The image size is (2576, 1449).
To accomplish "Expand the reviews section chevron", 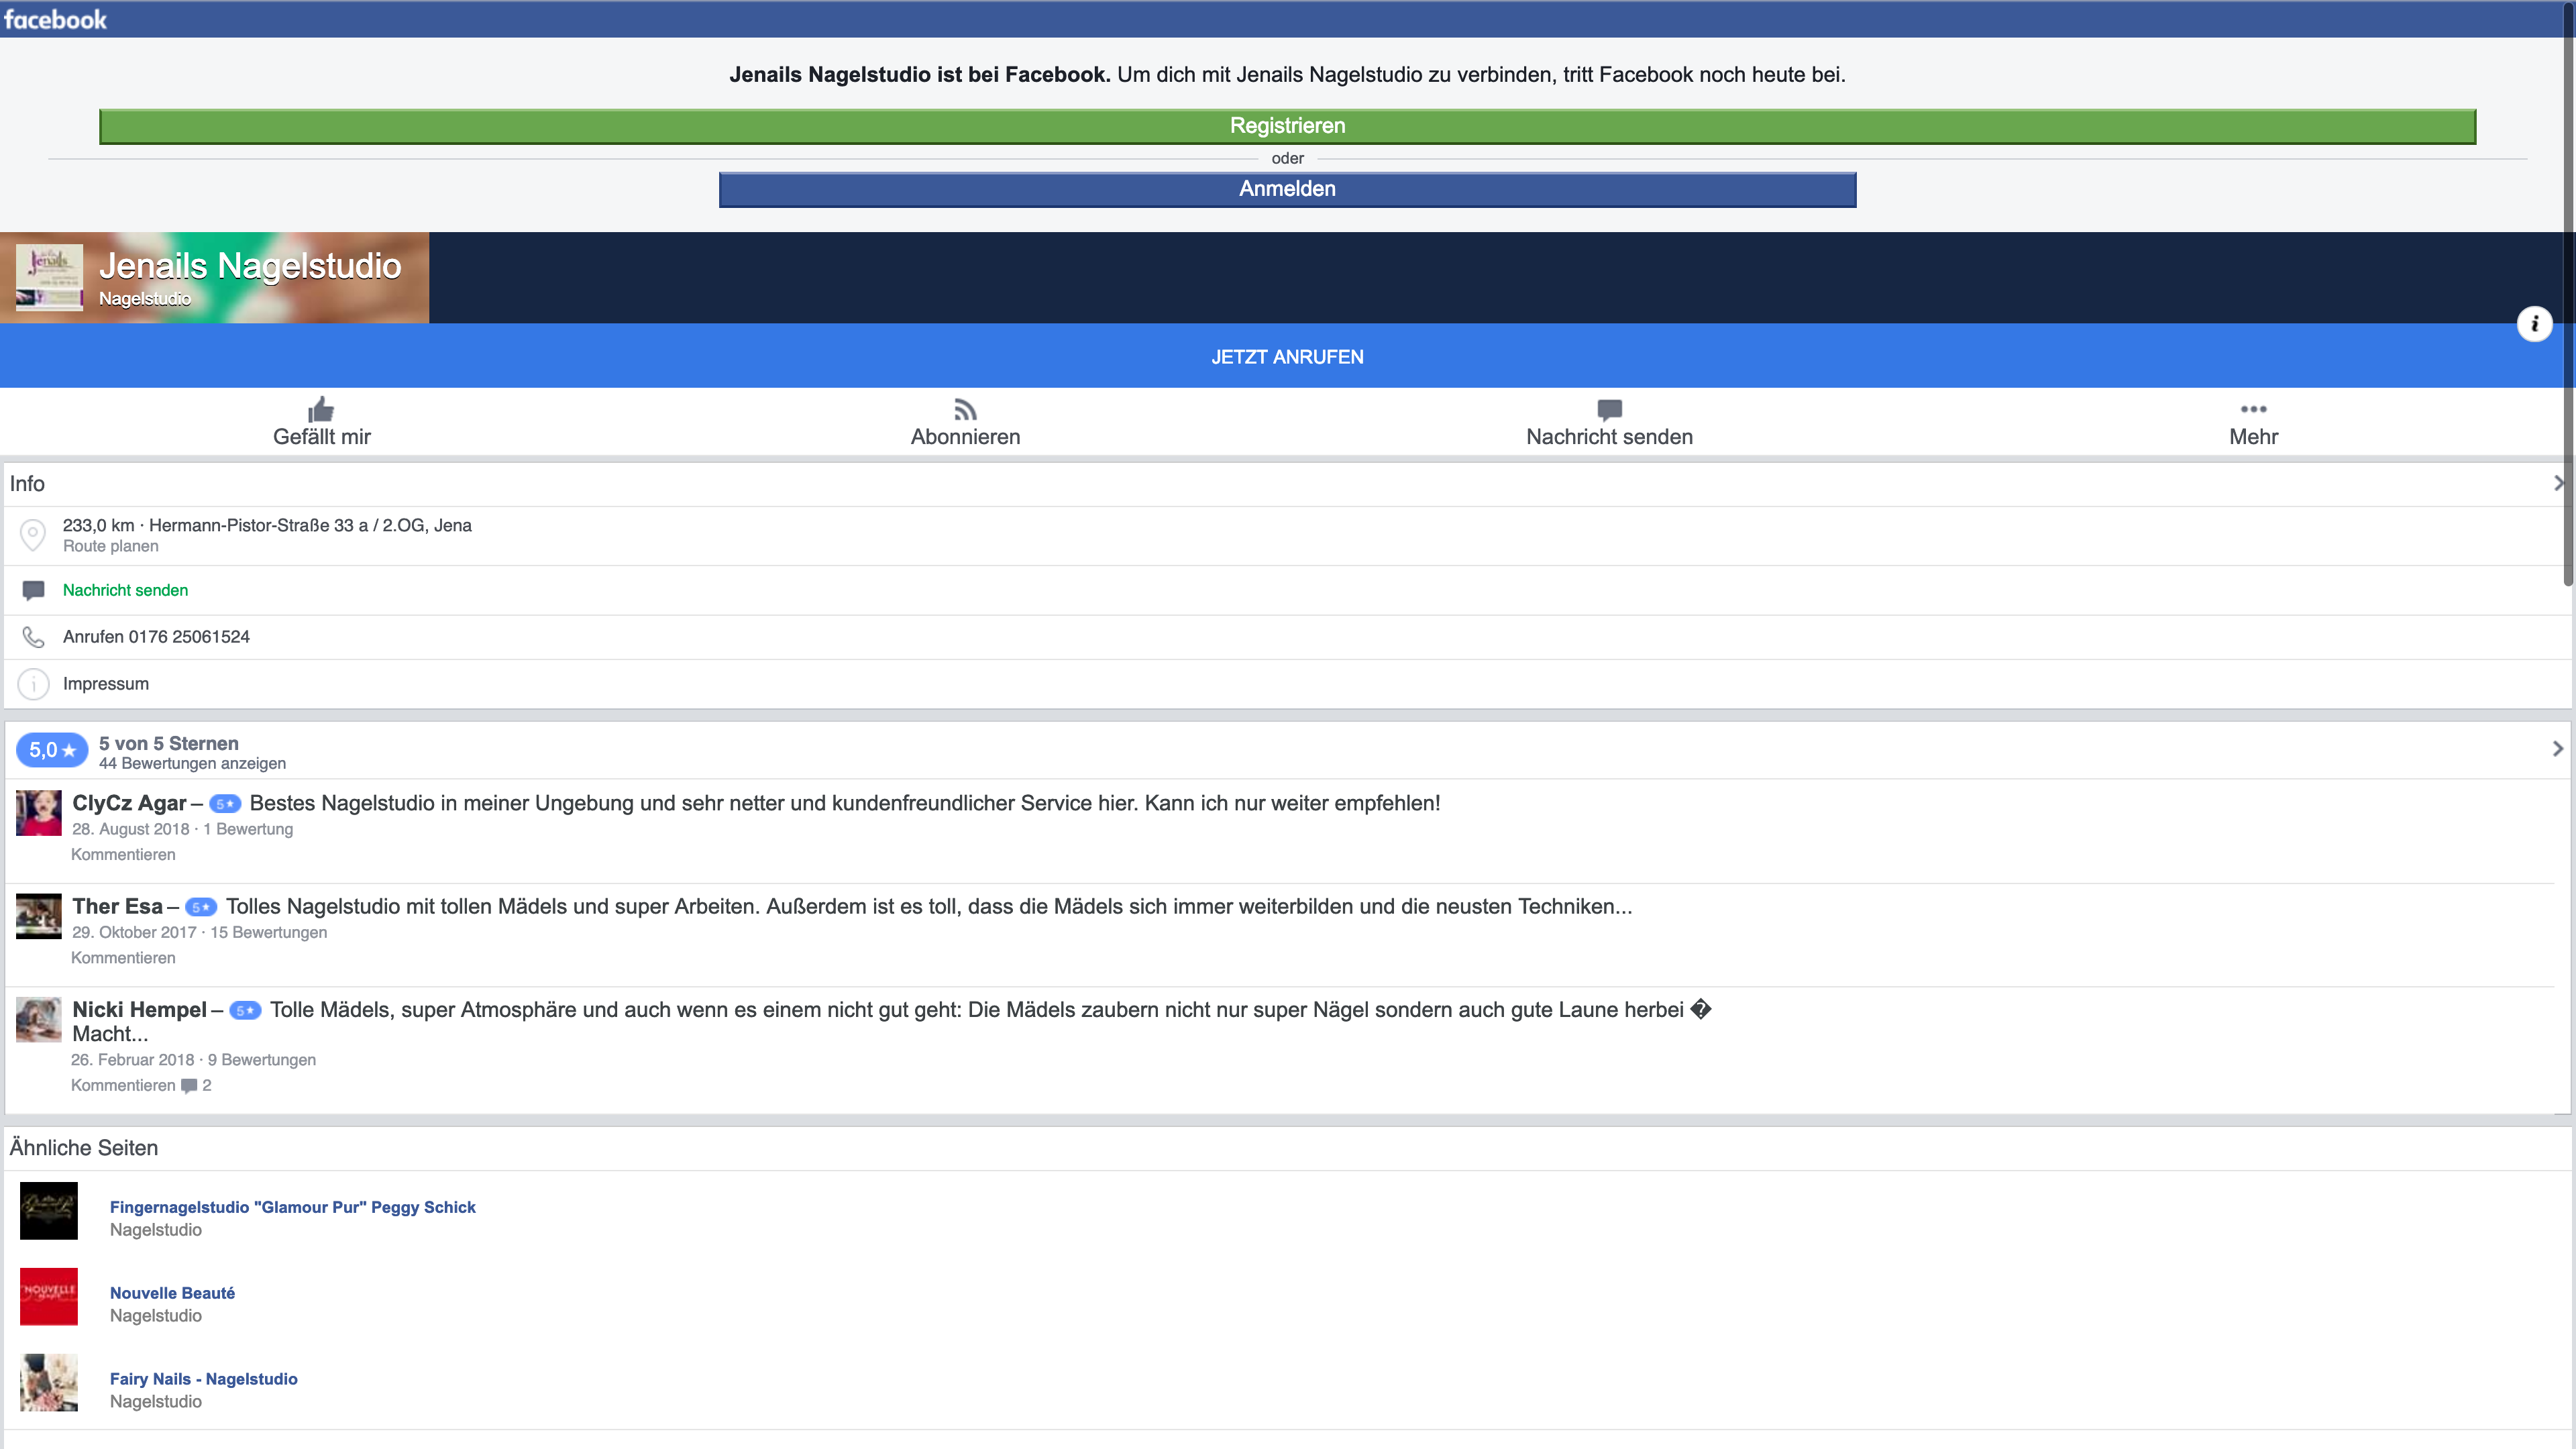I will (2557, 748).
